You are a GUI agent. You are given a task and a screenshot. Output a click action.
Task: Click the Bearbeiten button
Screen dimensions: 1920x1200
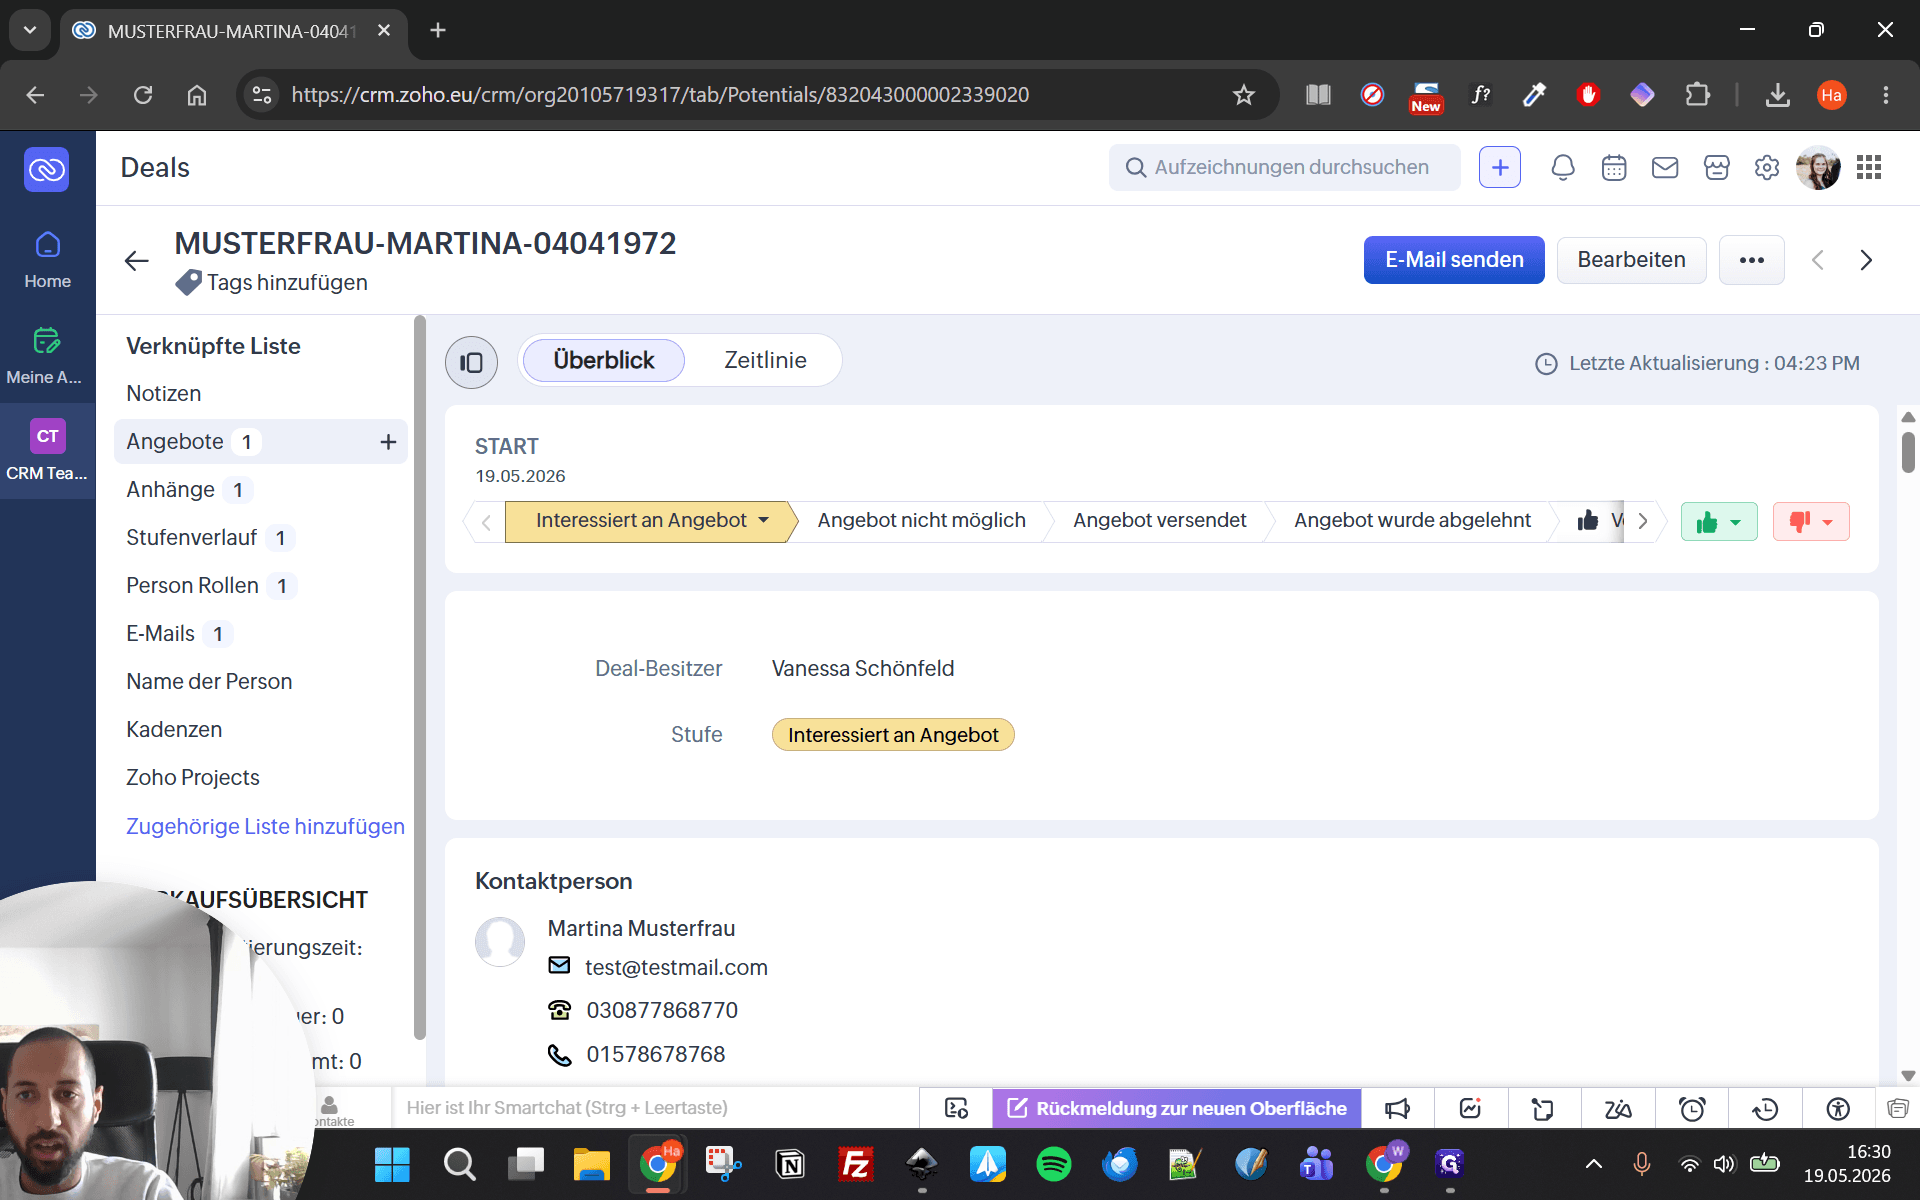[x=1631, y=260]
